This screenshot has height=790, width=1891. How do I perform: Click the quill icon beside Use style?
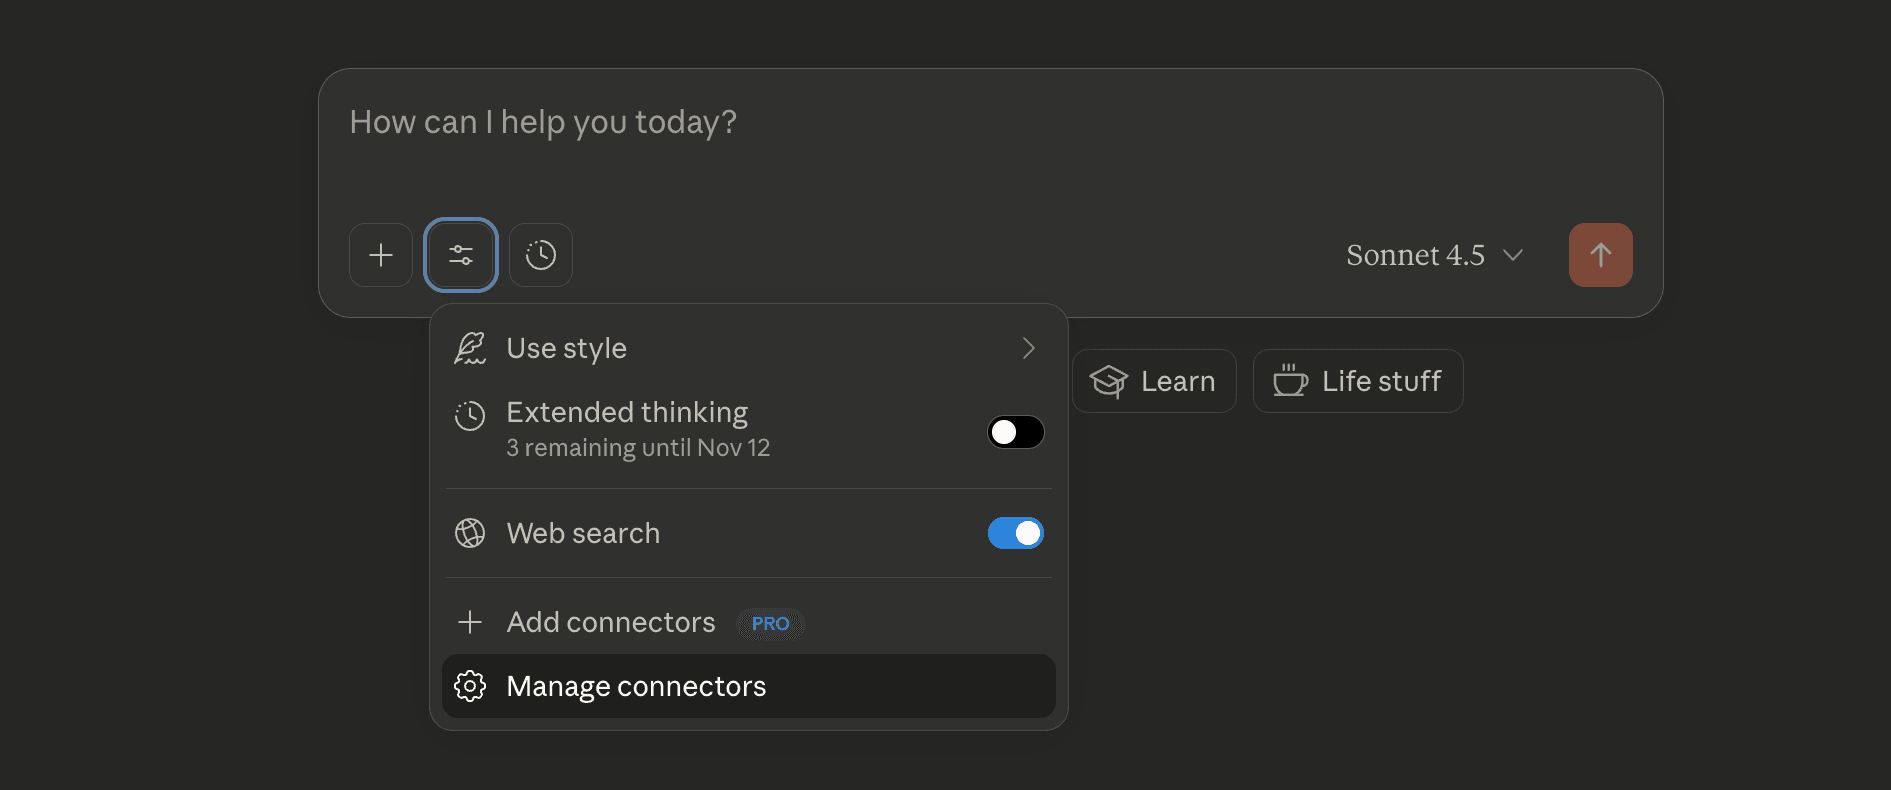[x=470, y=348]
